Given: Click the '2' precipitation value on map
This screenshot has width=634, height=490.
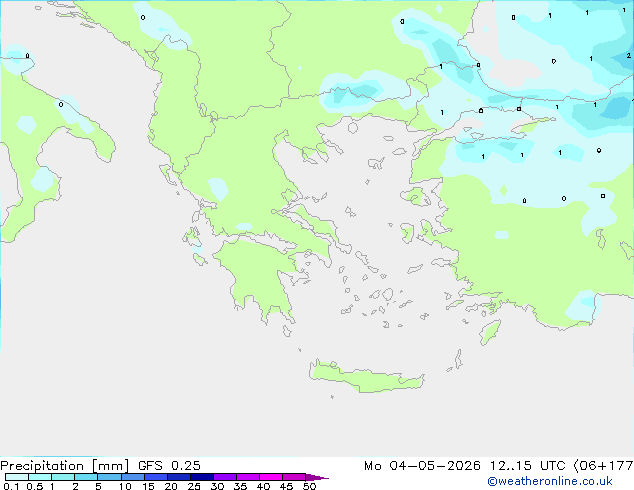Looking at the screenshot, I should [x=629, y=56].
